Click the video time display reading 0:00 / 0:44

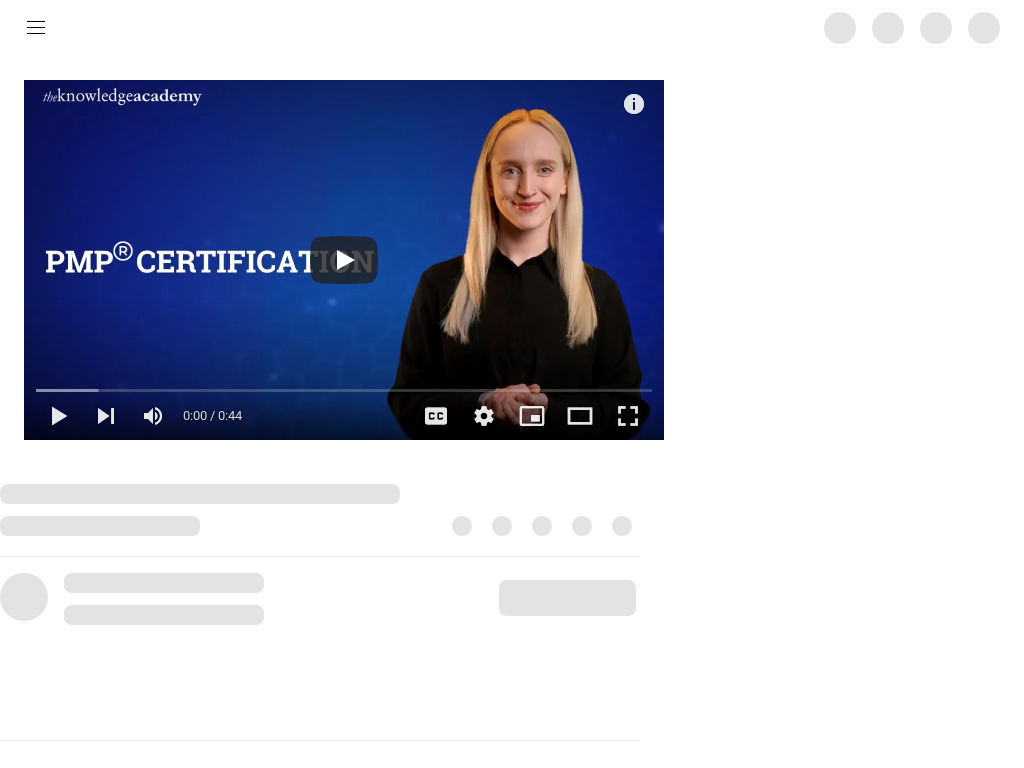coord(212,416)
